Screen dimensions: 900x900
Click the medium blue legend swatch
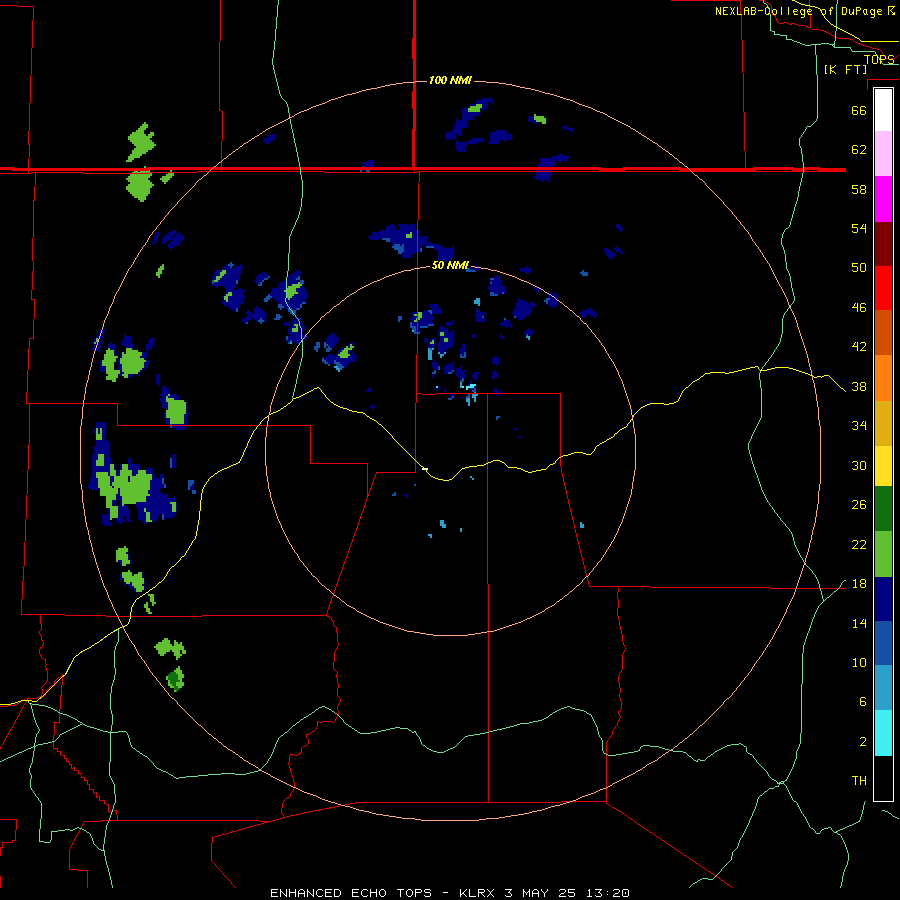click(883, 643)
